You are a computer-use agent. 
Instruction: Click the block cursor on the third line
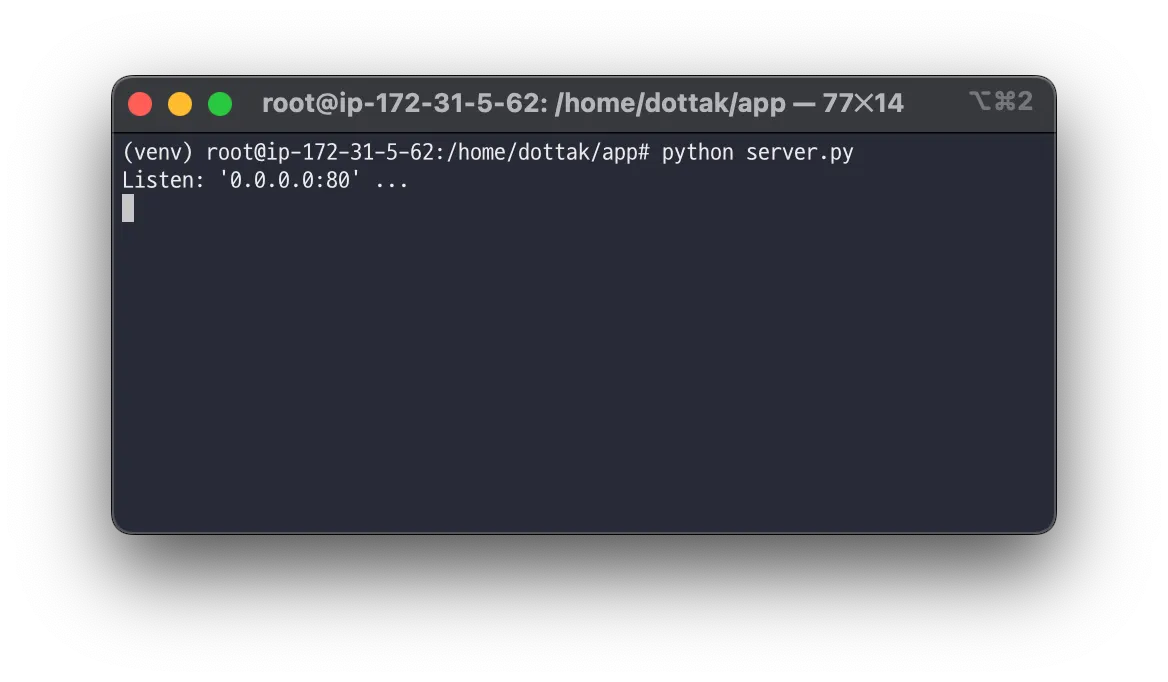pyautogui.click(x=128, y=208)
